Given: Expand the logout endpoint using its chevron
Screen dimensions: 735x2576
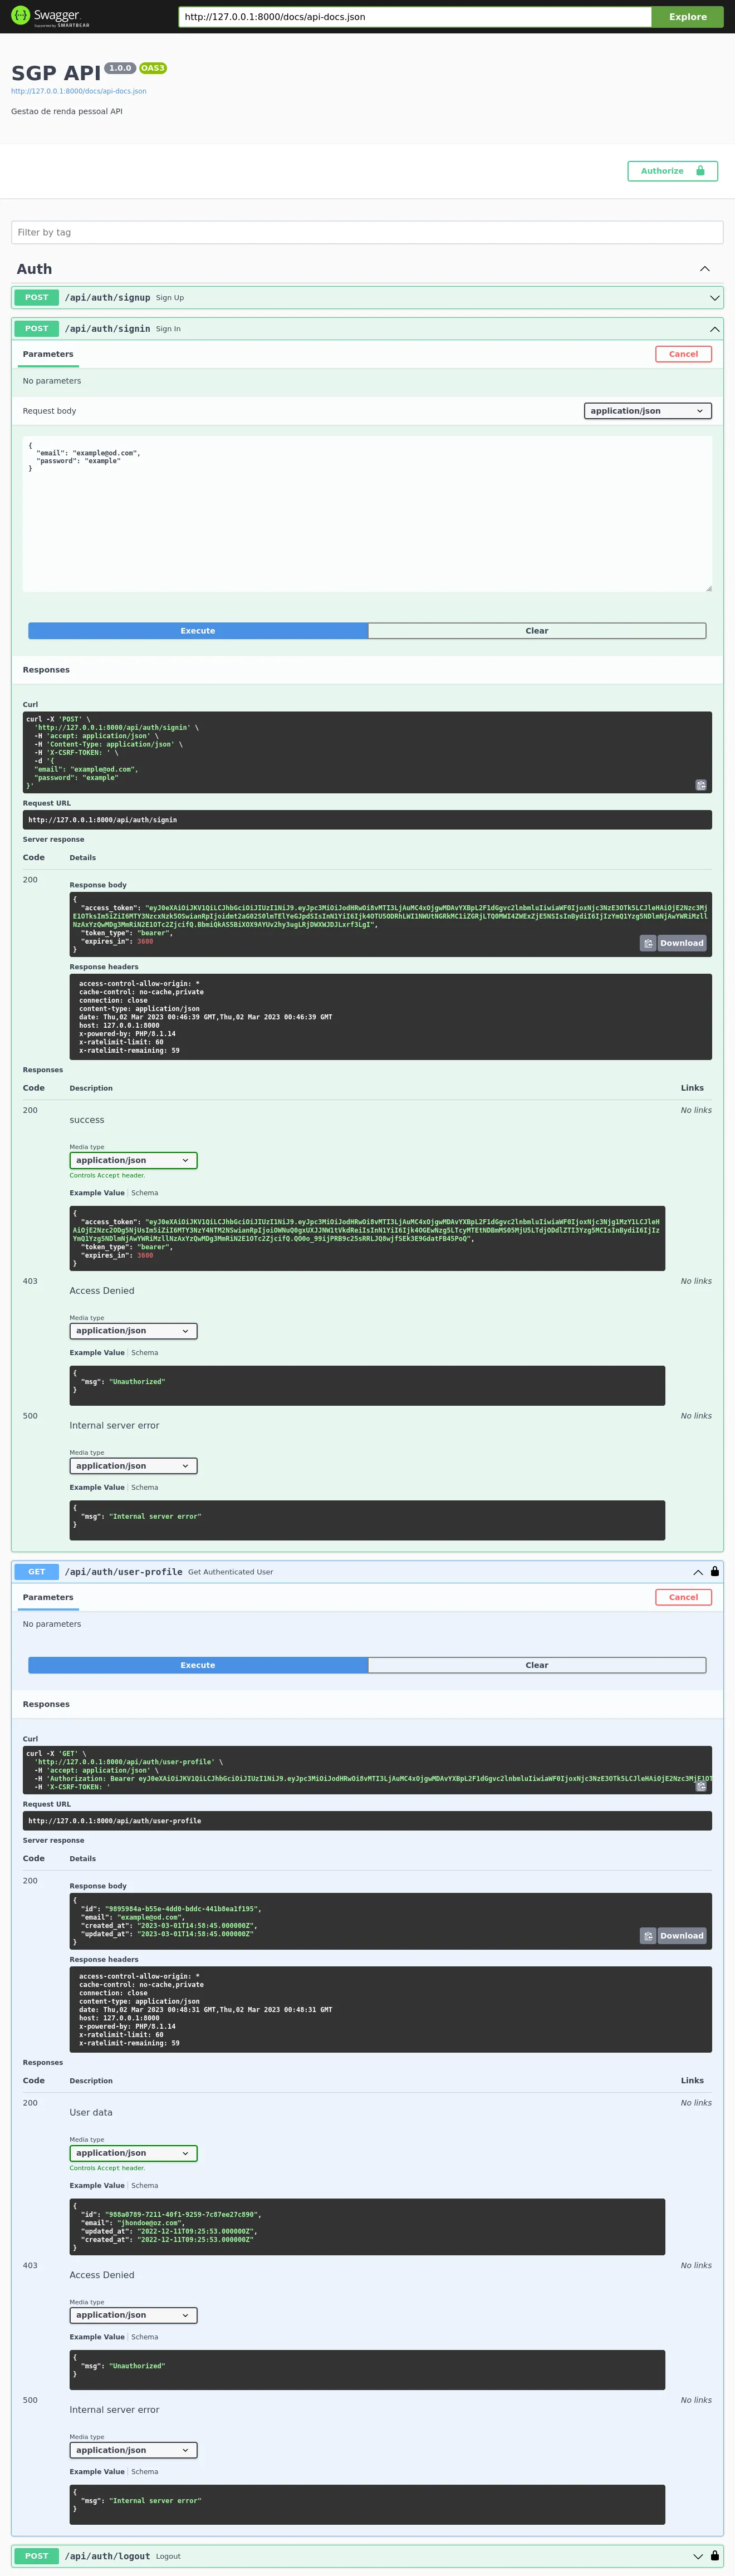Looking at the screenshot, I should 698,2556.
